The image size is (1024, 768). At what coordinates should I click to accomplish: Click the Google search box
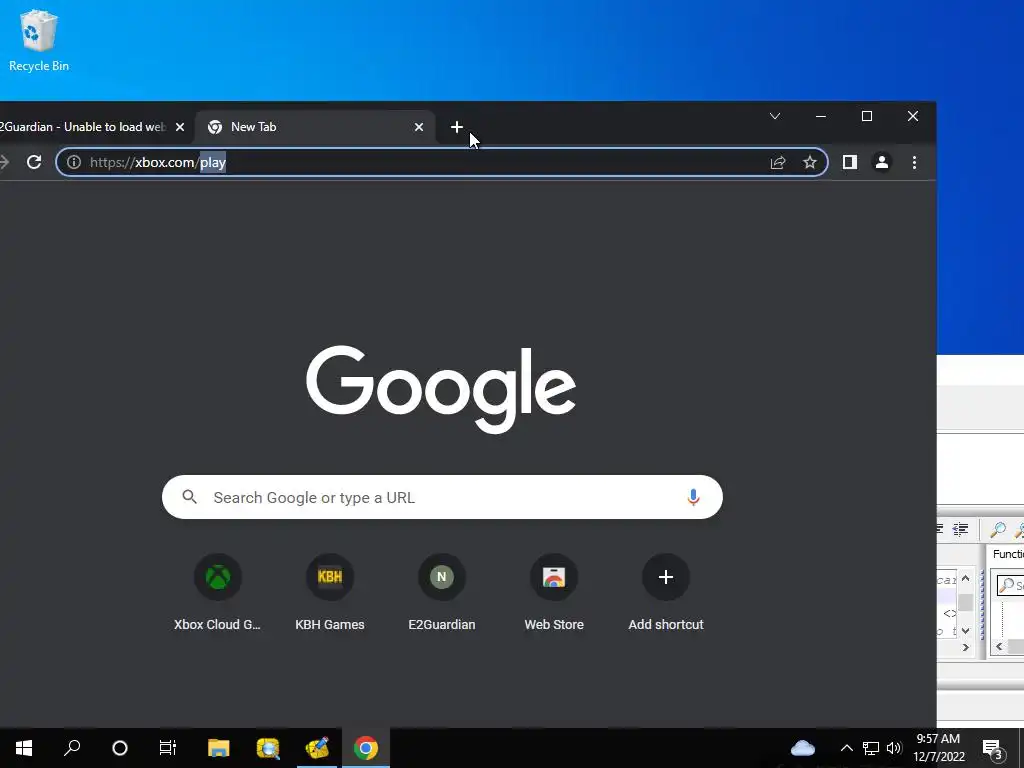click(x=442, y=497)
